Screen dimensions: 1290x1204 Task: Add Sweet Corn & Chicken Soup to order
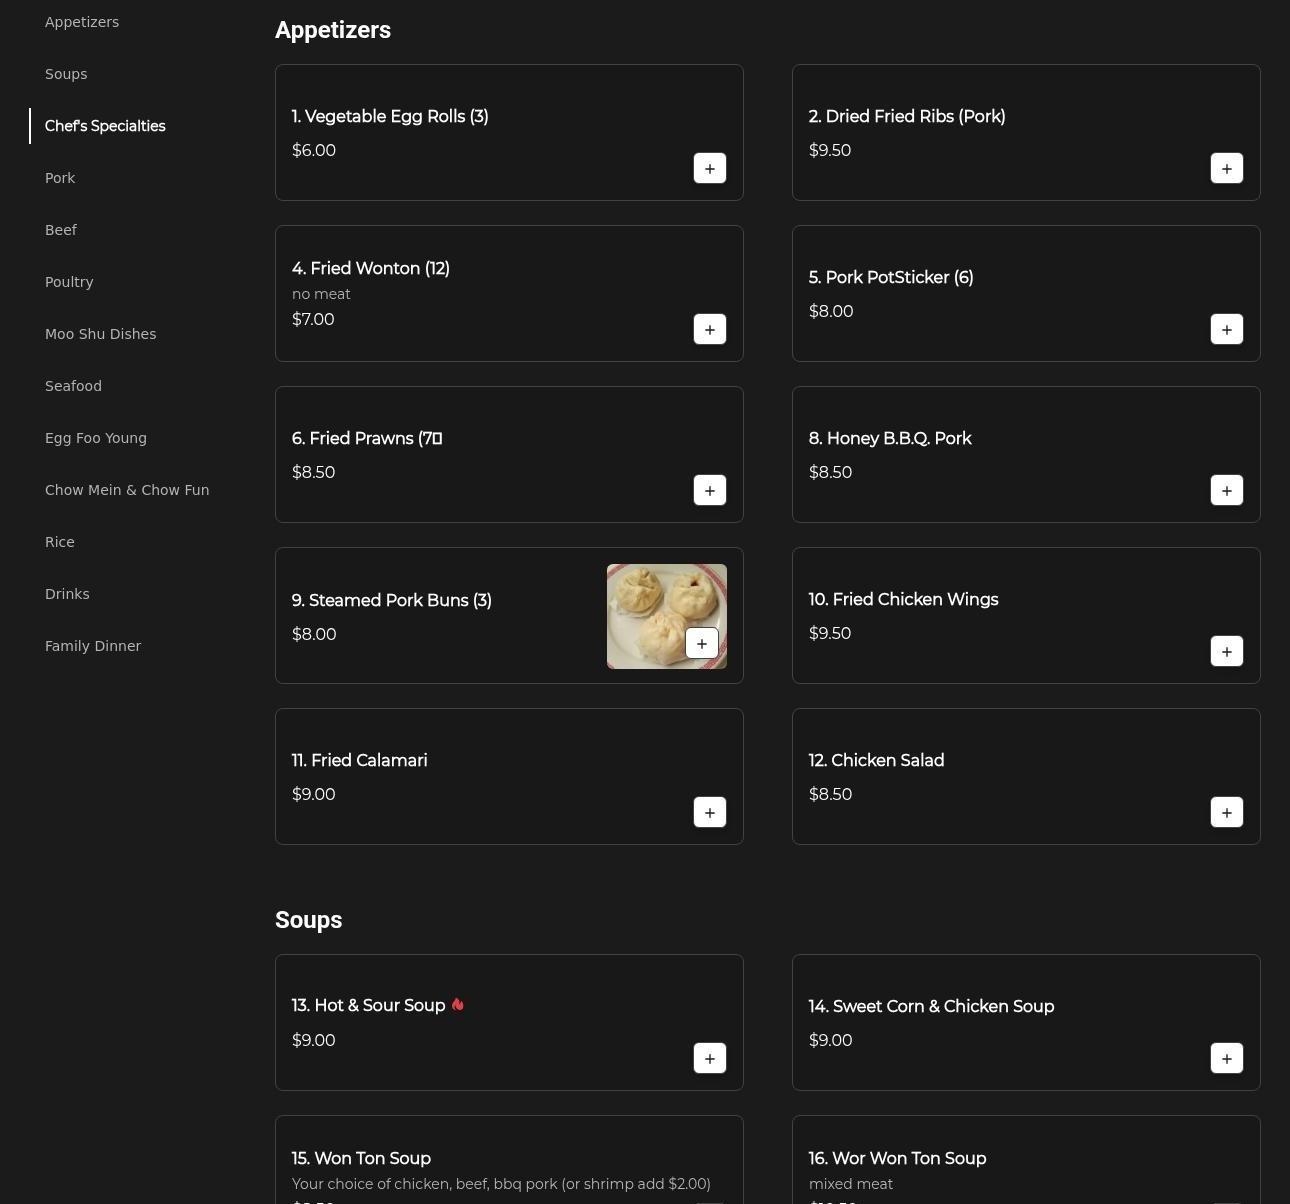(x=1227, y=1058)
